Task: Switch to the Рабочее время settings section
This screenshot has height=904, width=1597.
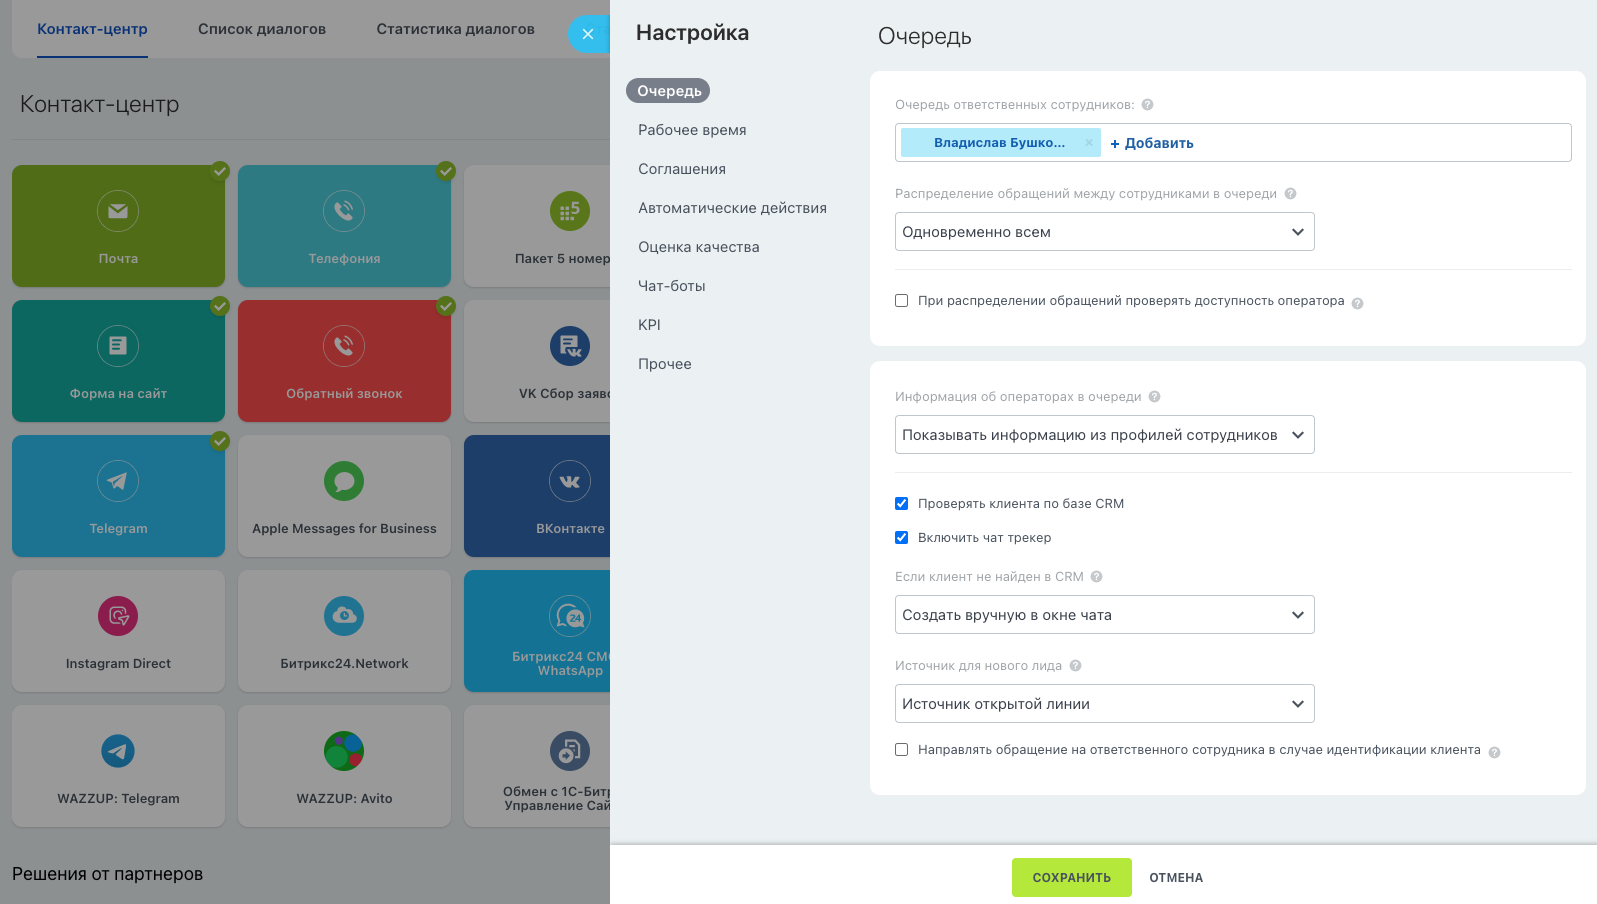Action: point(692,130)
